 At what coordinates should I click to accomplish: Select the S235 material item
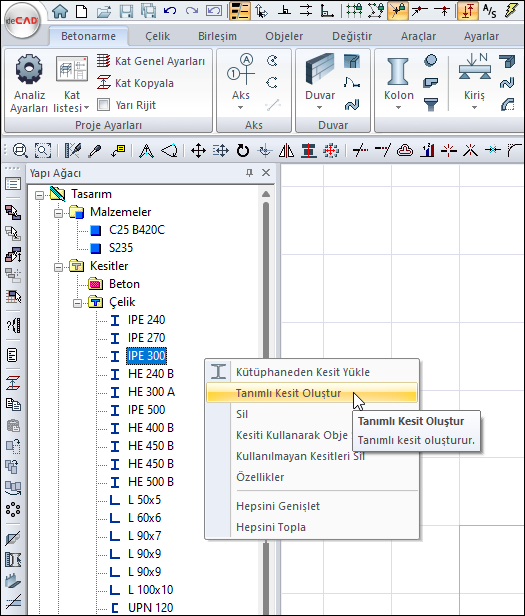coord(121,248)
